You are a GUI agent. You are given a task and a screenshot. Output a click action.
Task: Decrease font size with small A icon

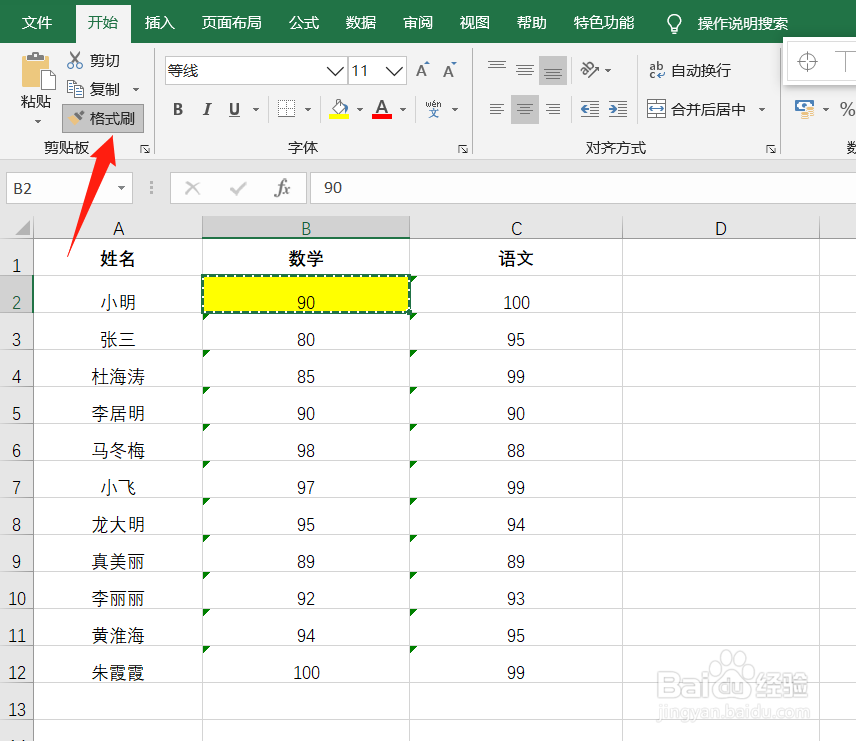click(449, 70)
